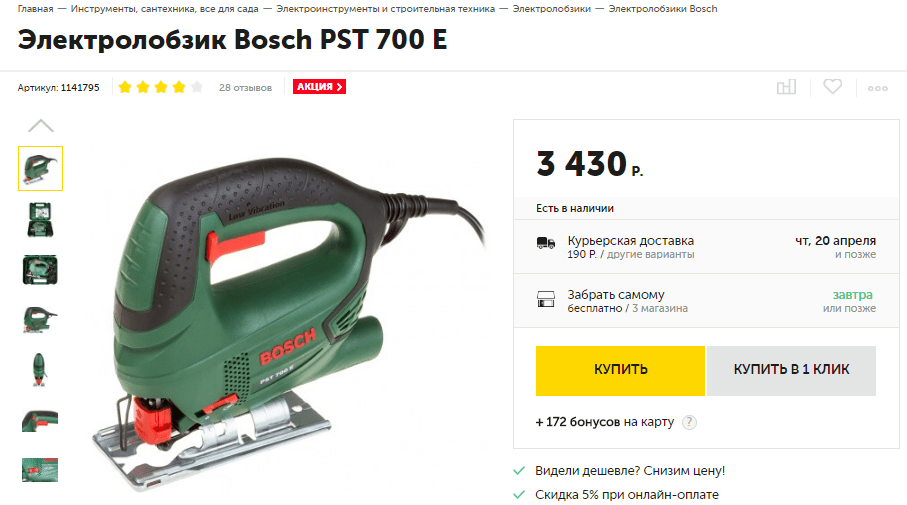This screenshot has height=505, width=907.
Task: Select the fourth thumbnail with jigsaw side view
Action: pos(40,319)
